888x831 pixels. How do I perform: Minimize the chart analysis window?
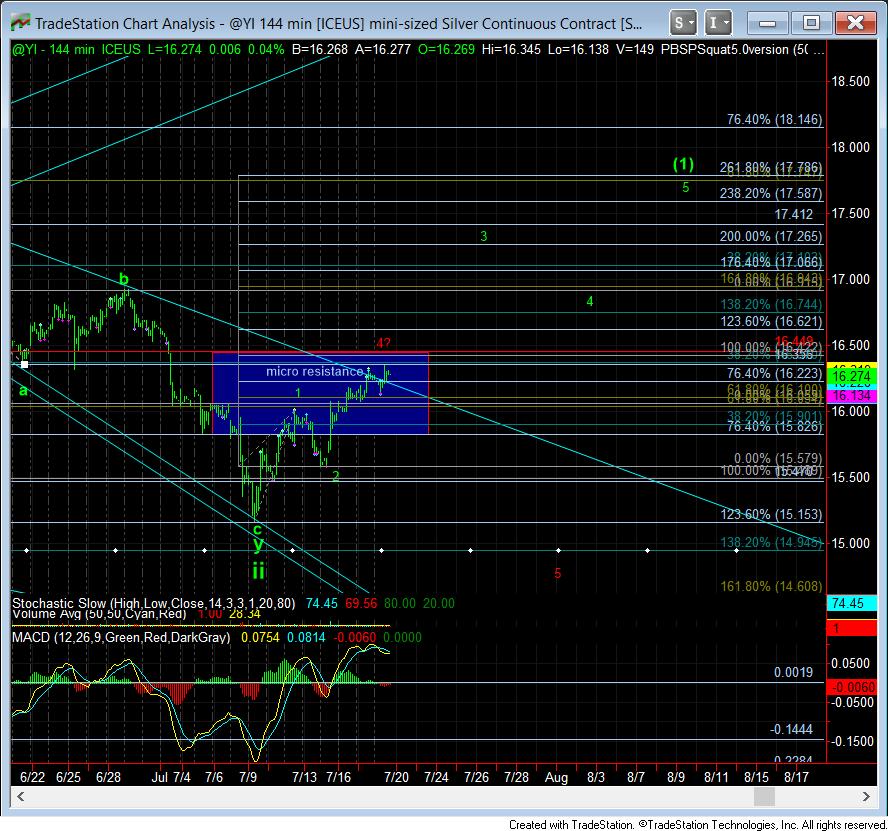coord(767,23)
